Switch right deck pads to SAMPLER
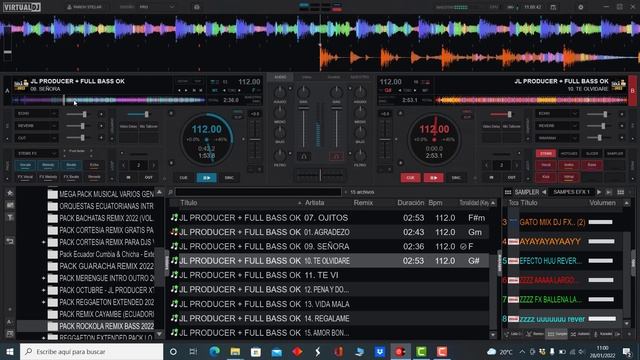Screen dimensions: 640x360 point(615,153)
